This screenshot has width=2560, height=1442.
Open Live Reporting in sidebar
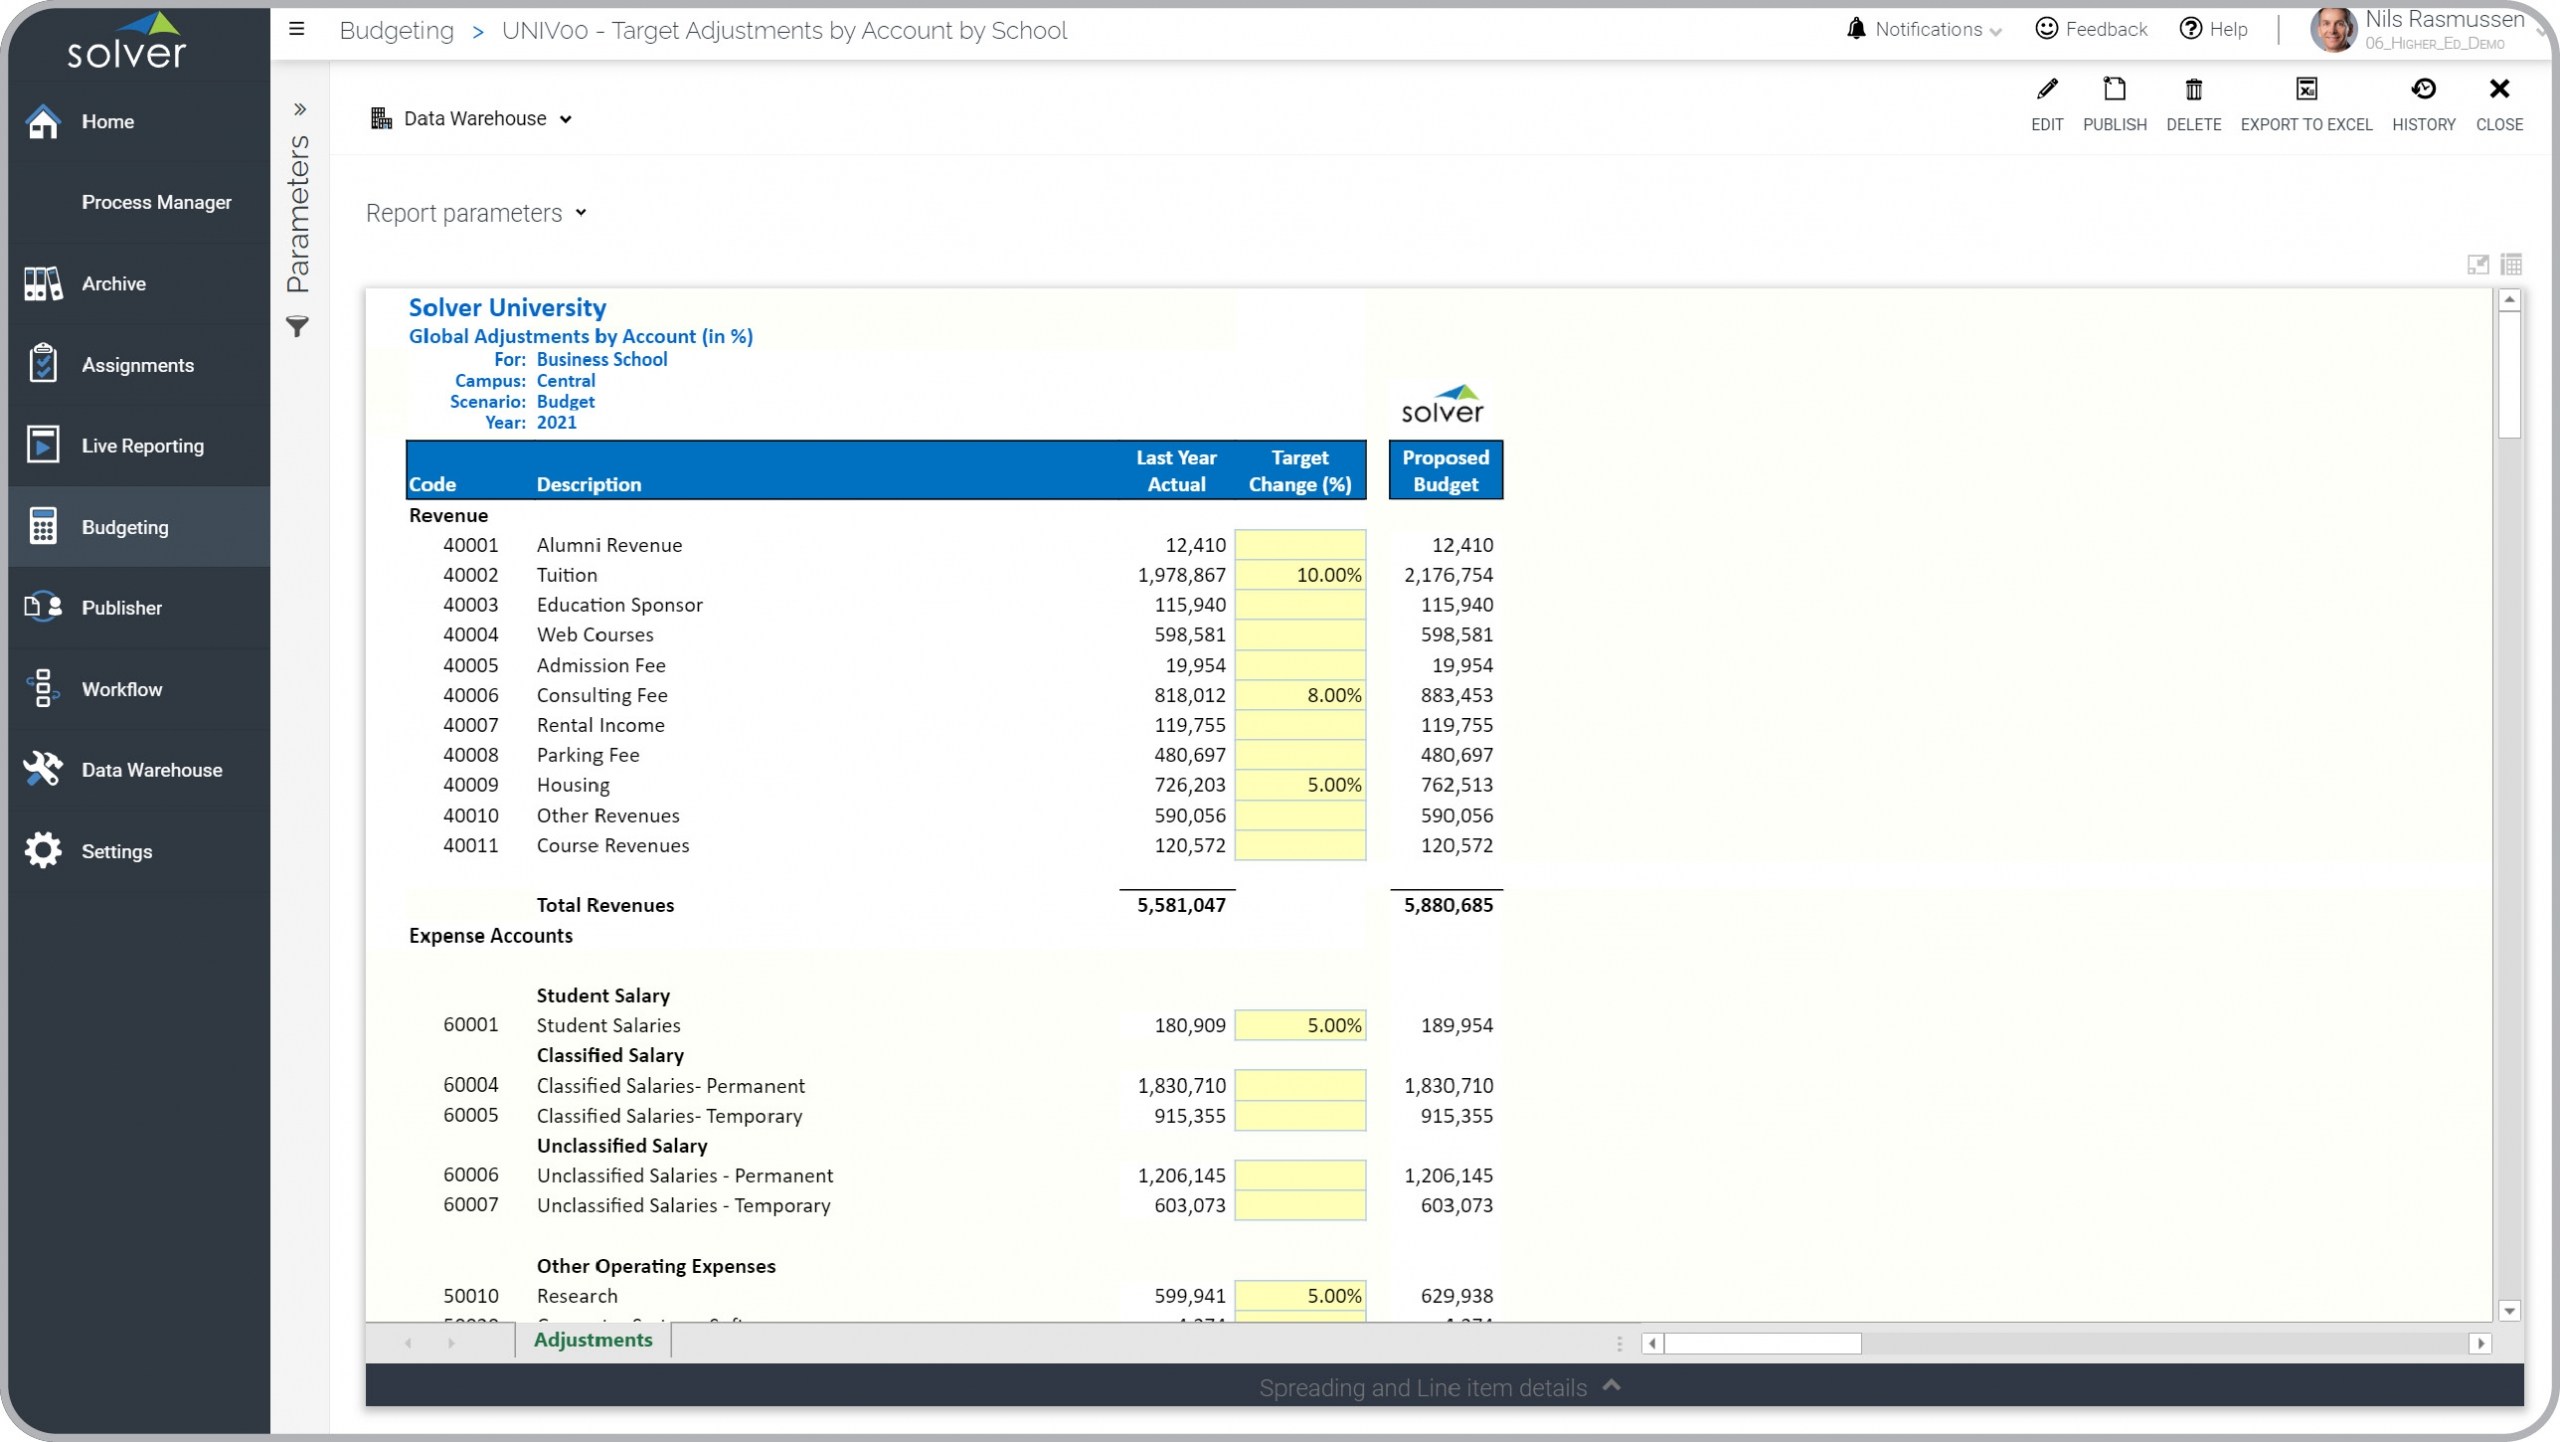click(141, 446)
